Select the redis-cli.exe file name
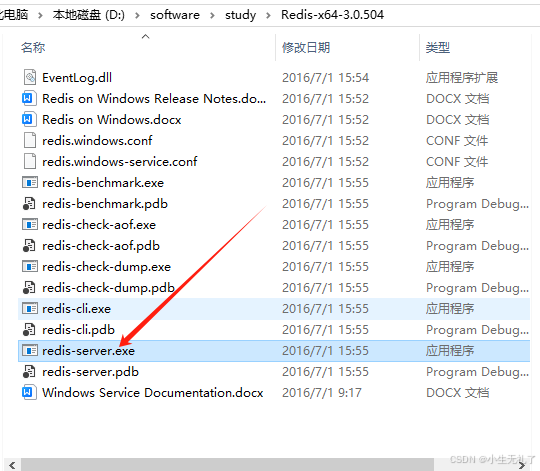 [76, 309]
